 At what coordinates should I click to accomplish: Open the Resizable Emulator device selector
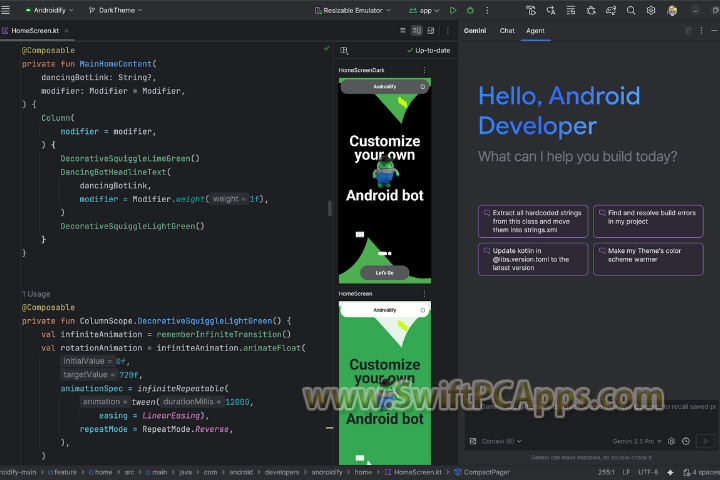353,10
